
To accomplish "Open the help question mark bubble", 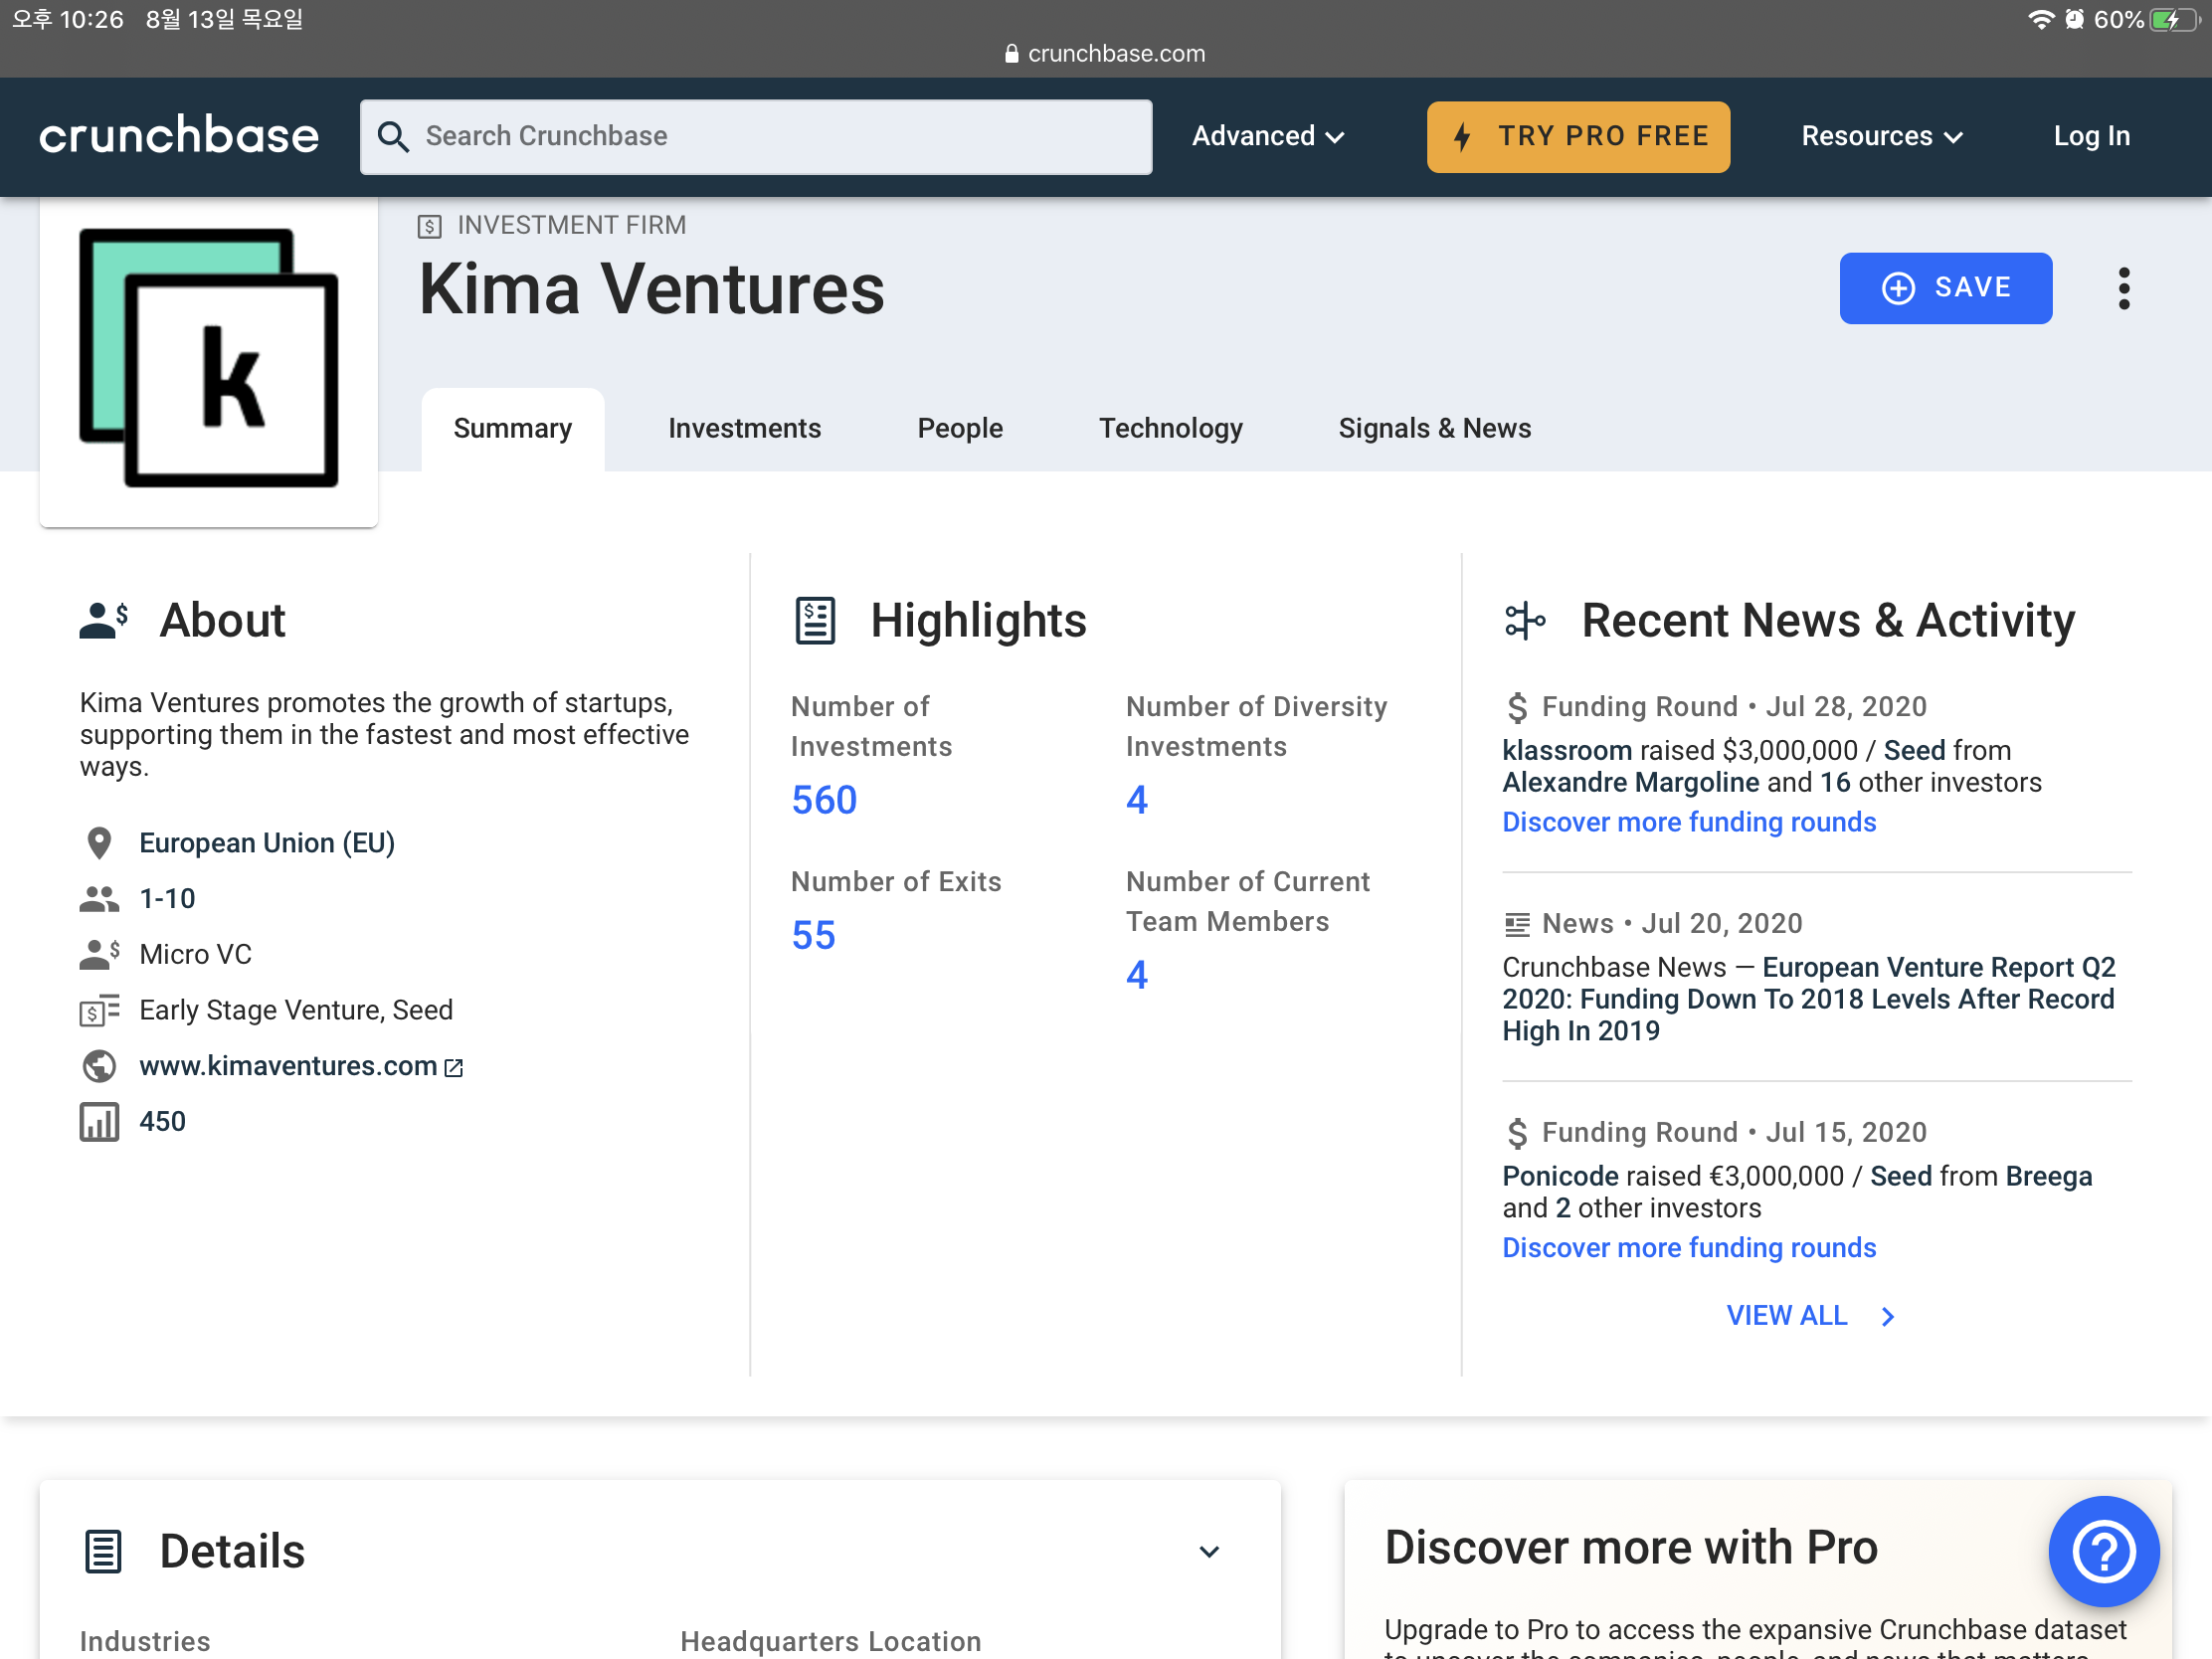I will (x=2104, y=1551).
